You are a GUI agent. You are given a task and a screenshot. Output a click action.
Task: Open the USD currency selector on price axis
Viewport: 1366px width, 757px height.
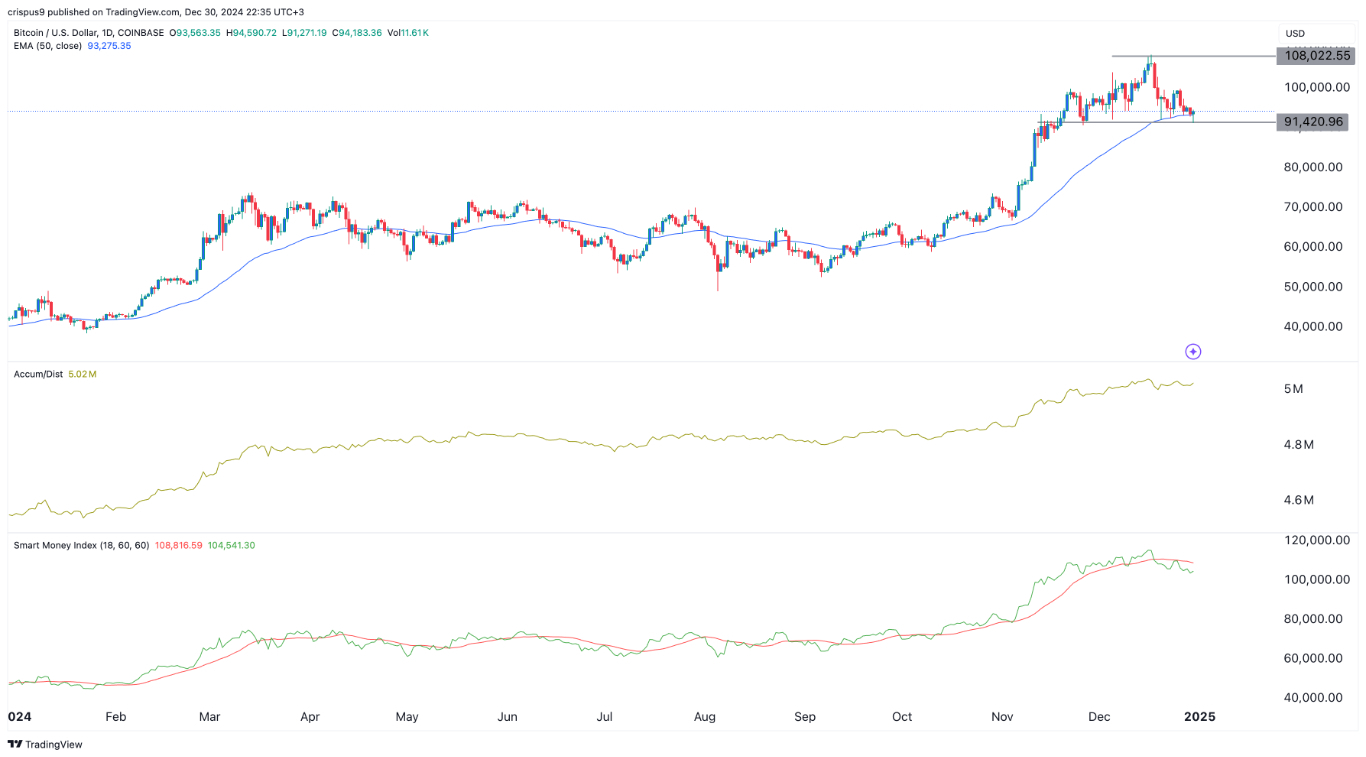1295,33
